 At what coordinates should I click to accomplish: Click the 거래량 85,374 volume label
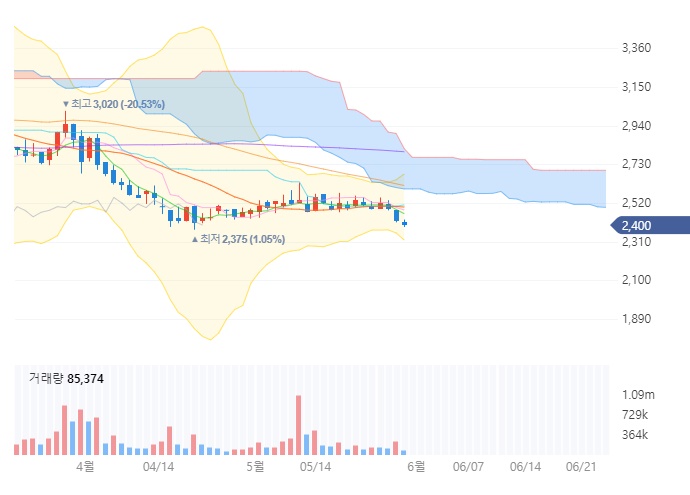[x=66, y=378]
